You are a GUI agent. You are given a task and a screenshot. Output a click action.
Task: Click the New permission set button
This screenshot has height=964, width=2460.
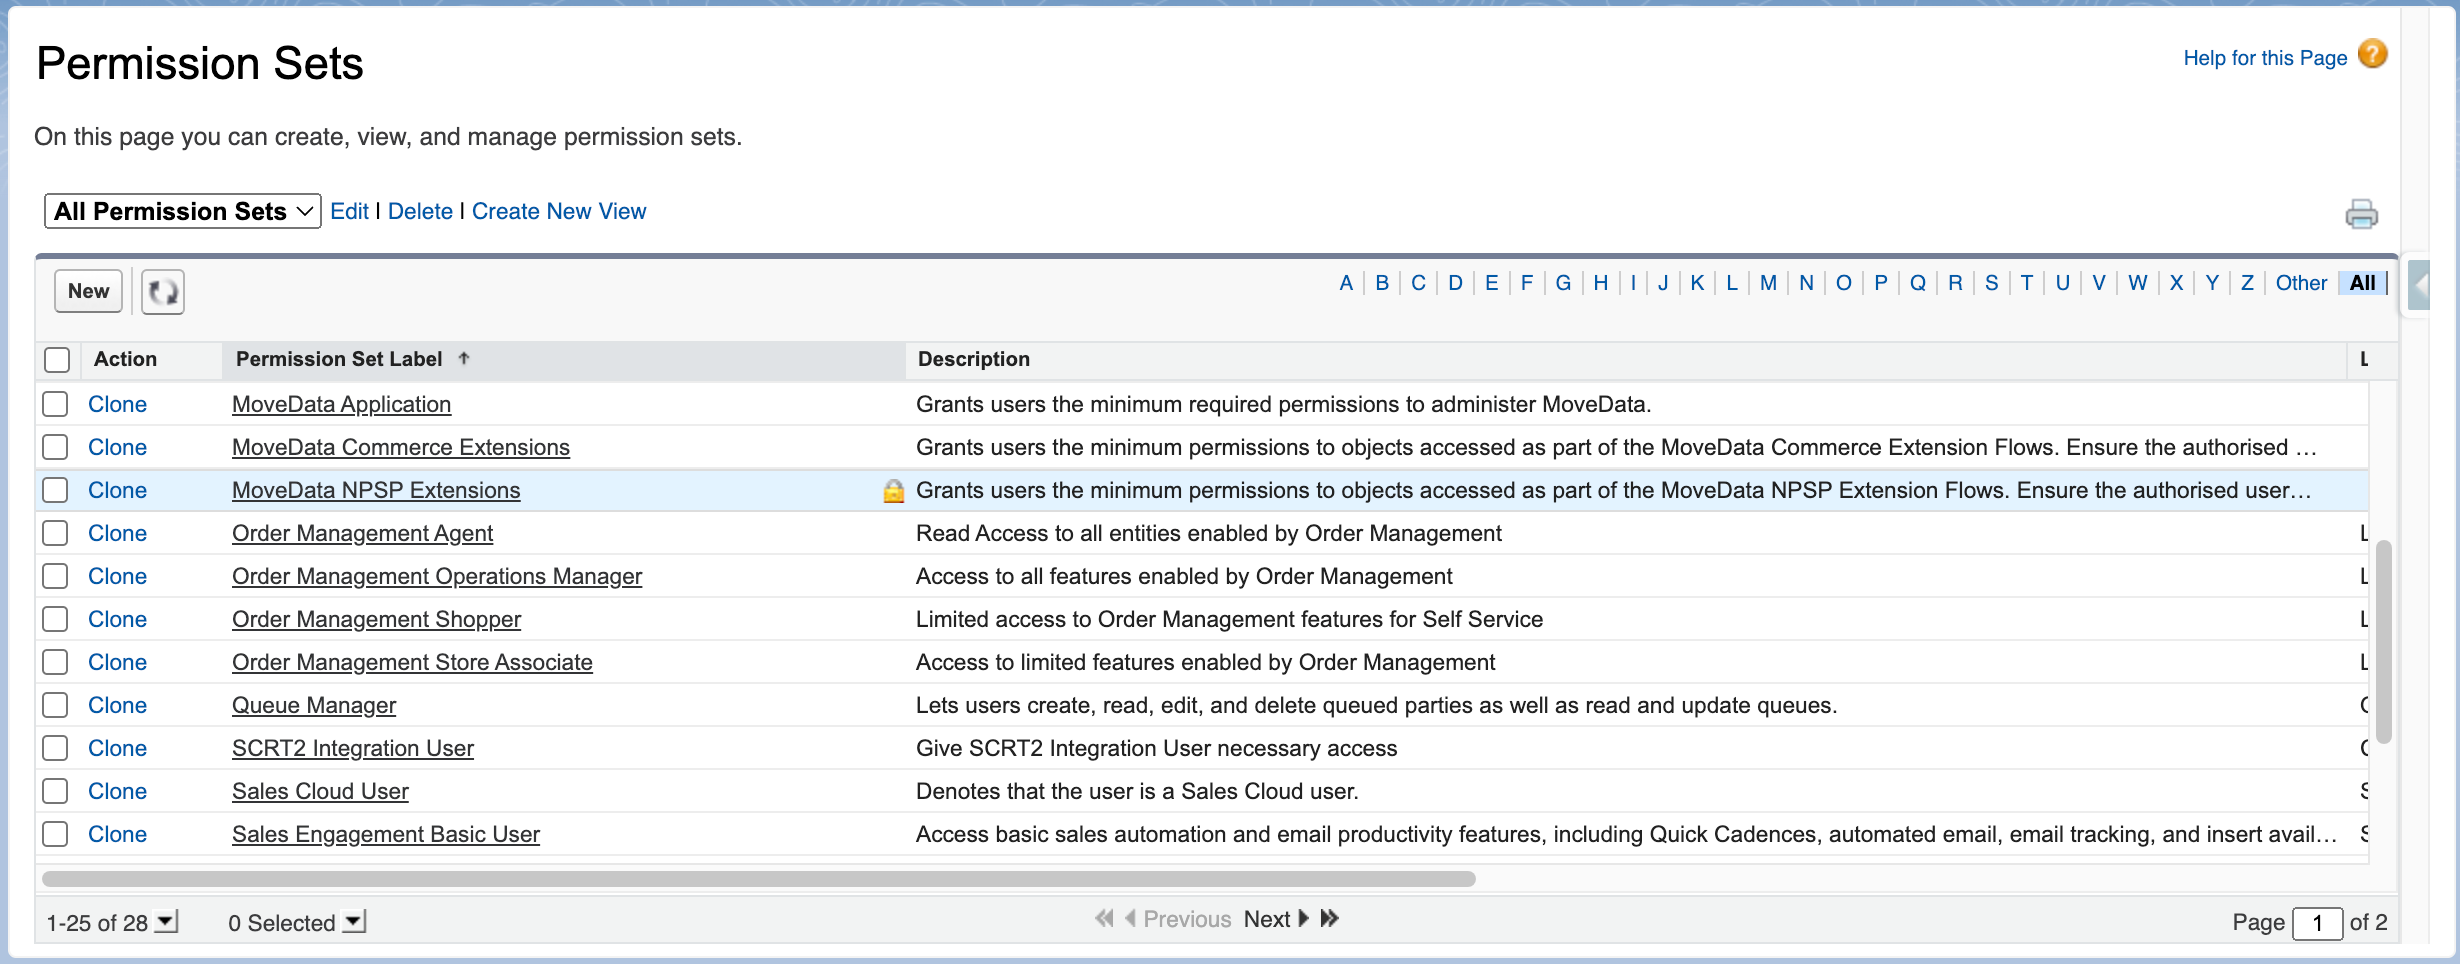88,292
